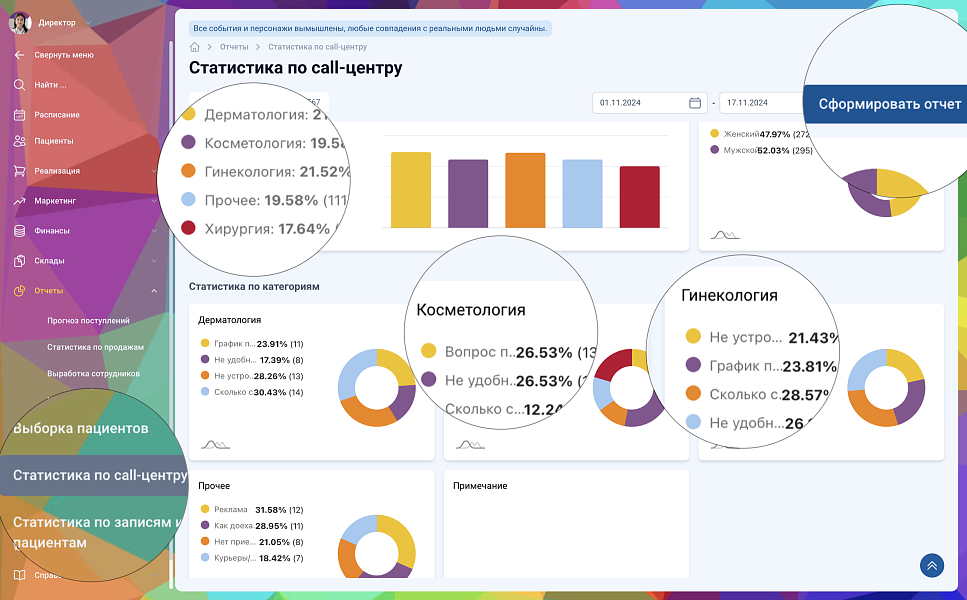The height and width of the screenshot is (600, 967).
Task: Open Статистика по продажам report
Action: click(95, 347)
